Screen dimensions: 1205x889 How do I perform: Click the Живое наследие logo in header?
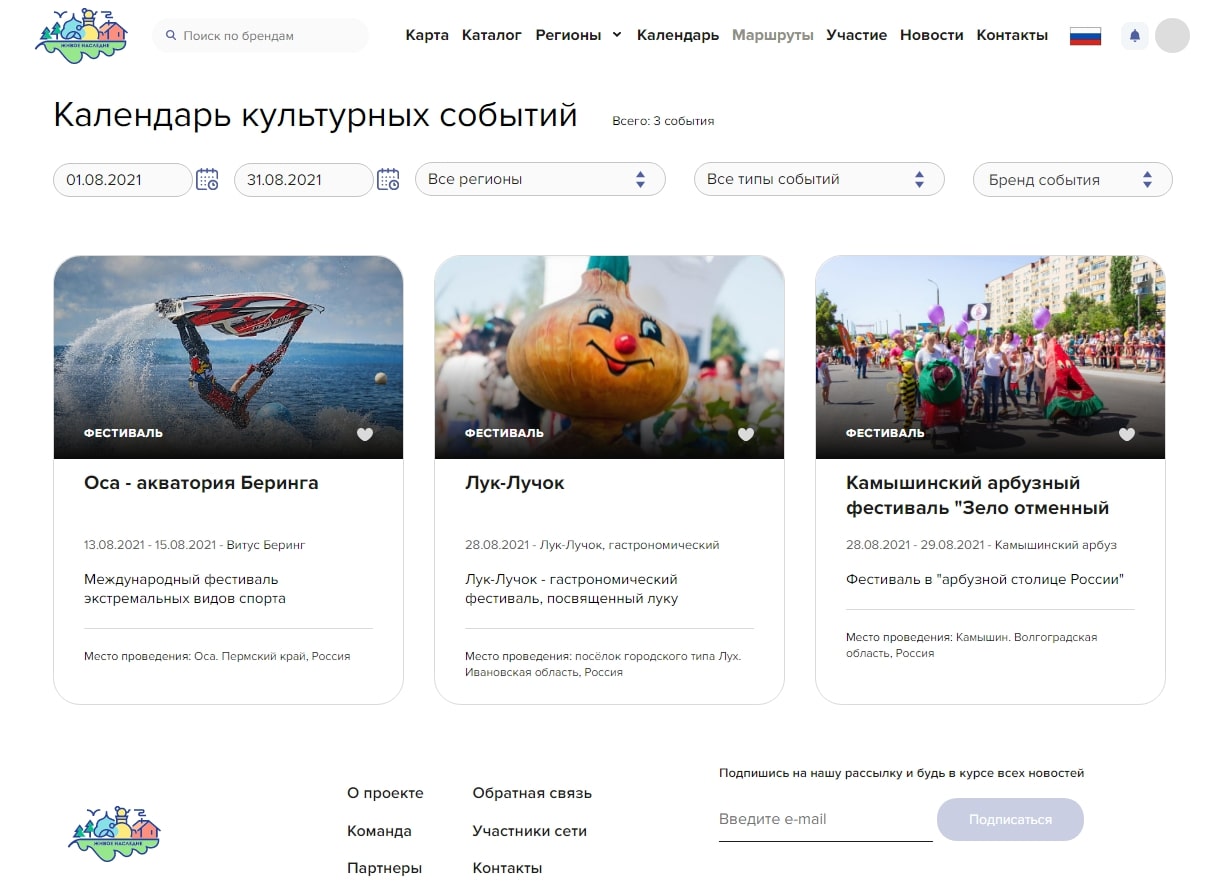81,35
